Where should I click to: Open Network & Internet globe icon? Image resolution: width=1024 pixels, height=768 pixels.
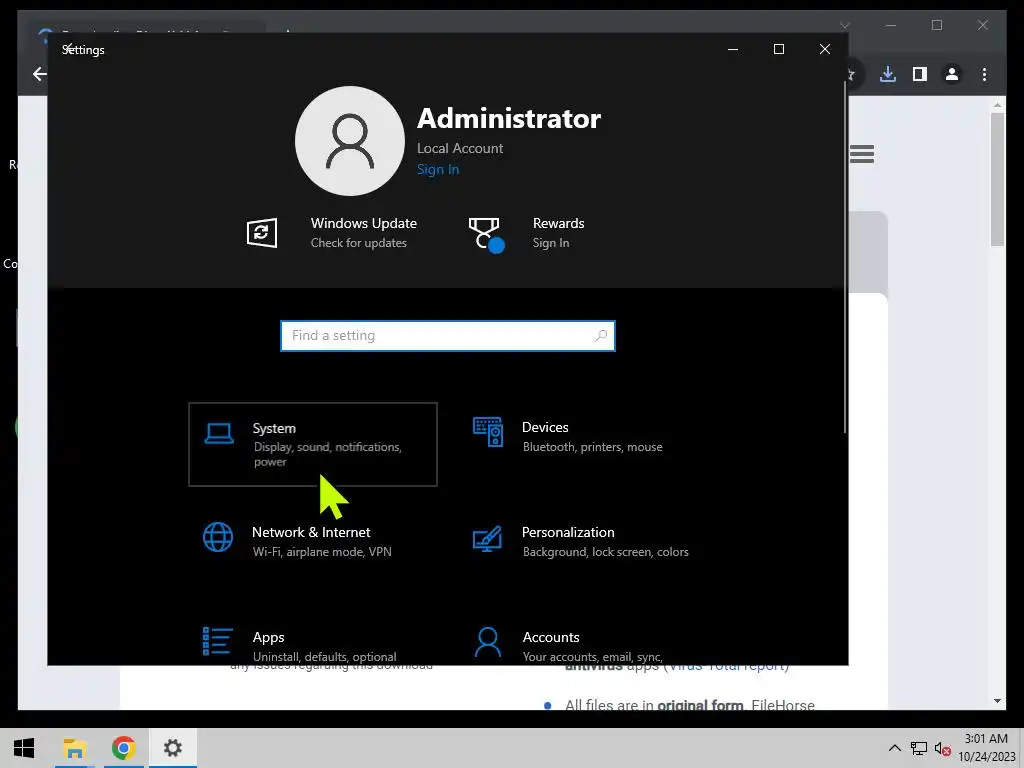(218, 537)
